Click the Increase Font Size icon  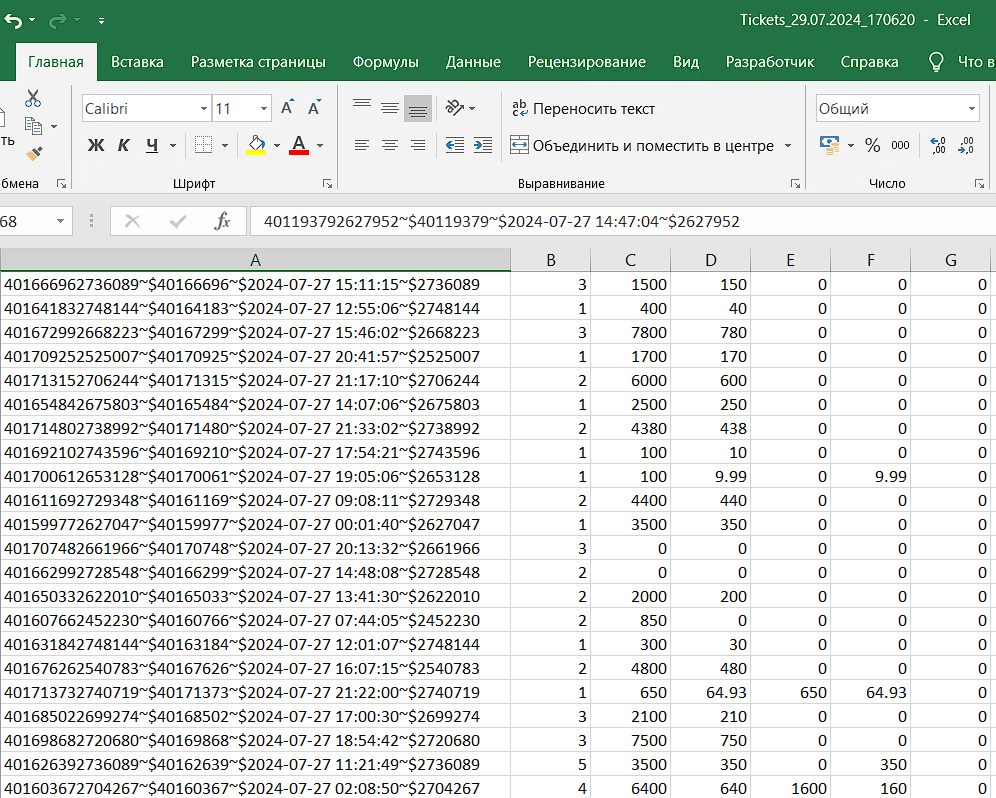[x=288, y=108]
